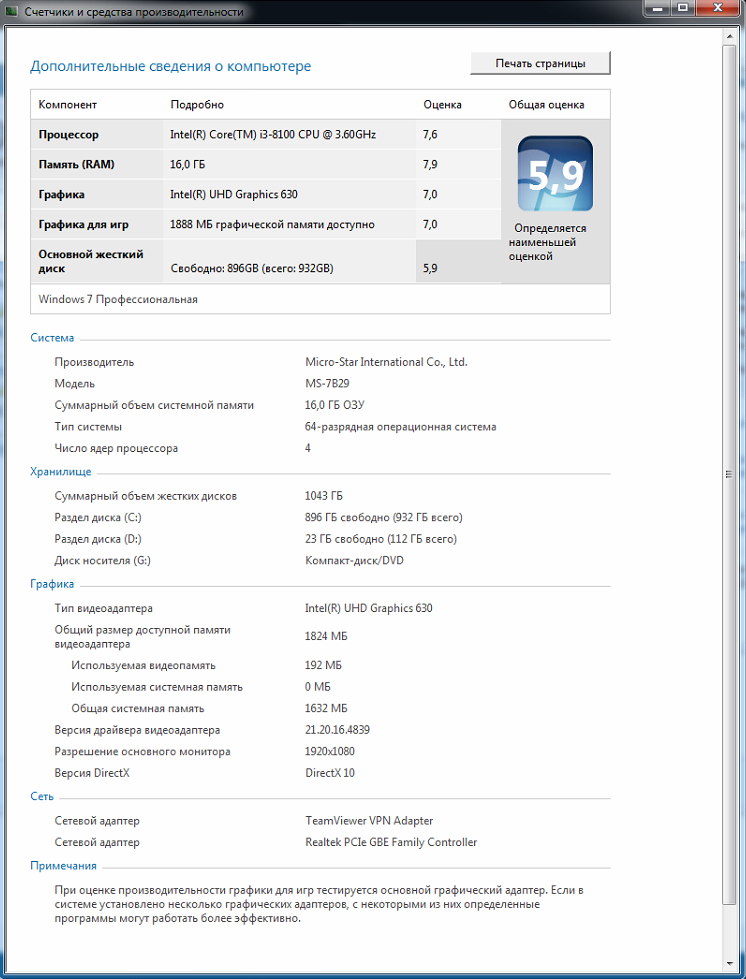Click the Общая оценка column header

546,105
